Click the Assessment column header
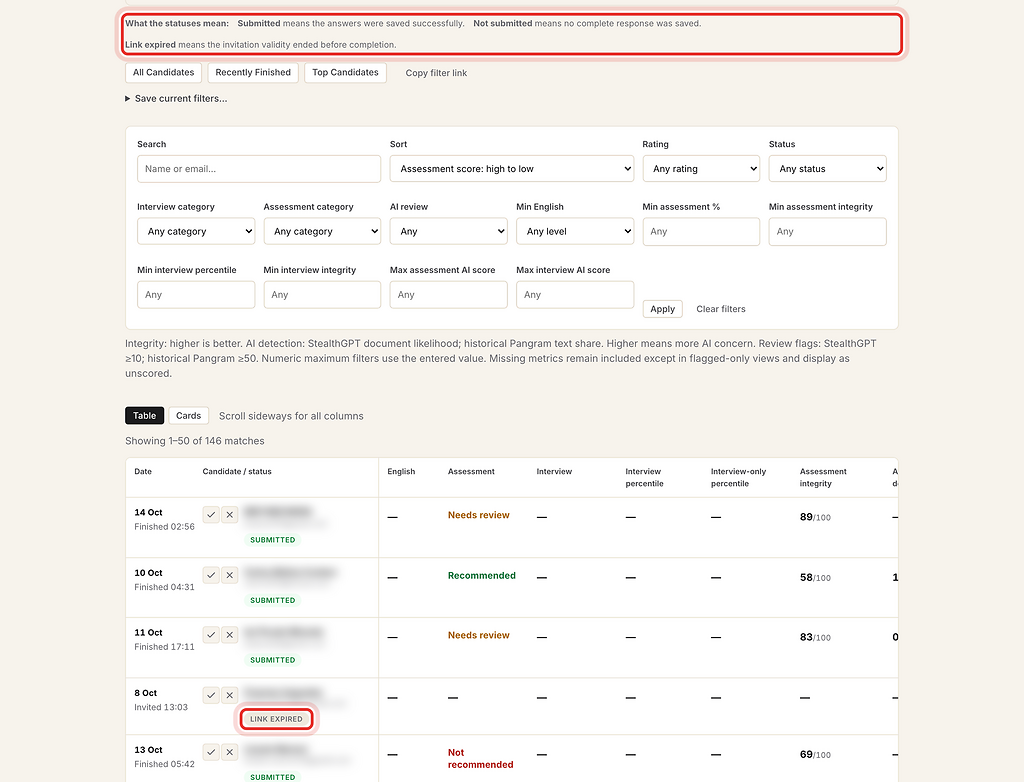The width and height of the screenshot is (1024, 782). tap(471, 472)
